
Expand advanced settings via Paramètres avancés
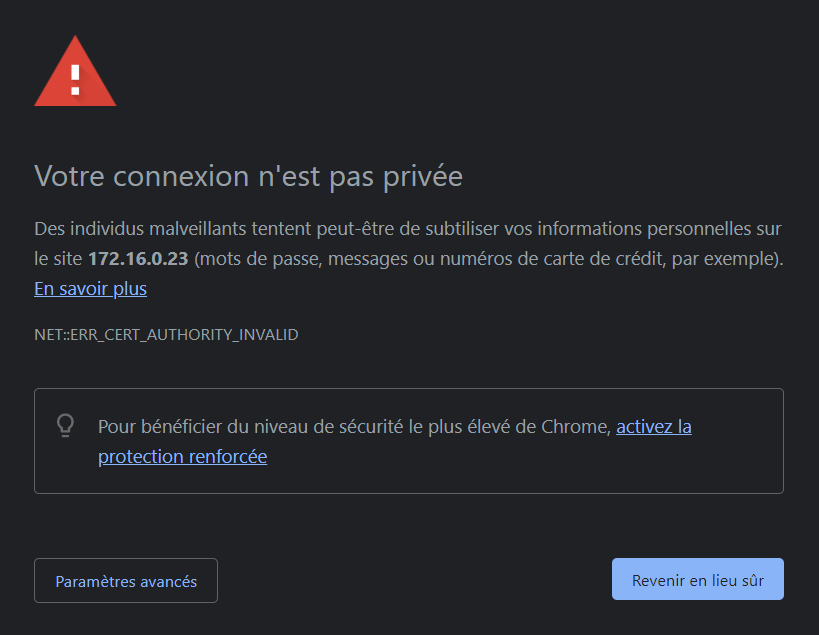point(125,580)
